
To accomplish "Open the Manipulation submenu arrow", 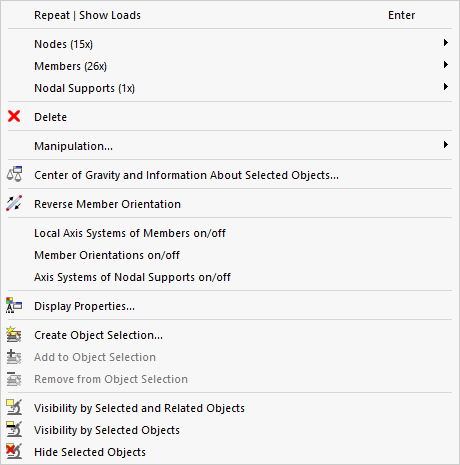I will pyautogui.click(x=446, y=145).
